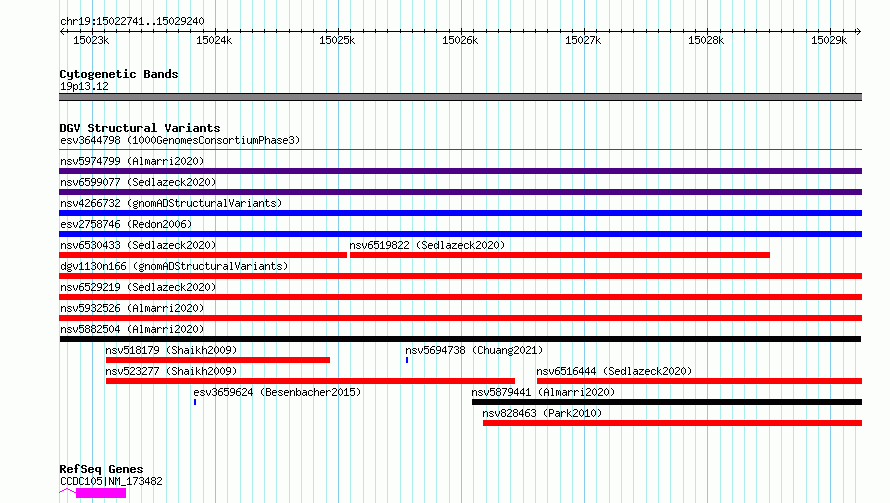Click the chr19:15022741..15029240 coordinate label
Image resolution: width=890 pixels, height=503 pixels.
[132, 21]
